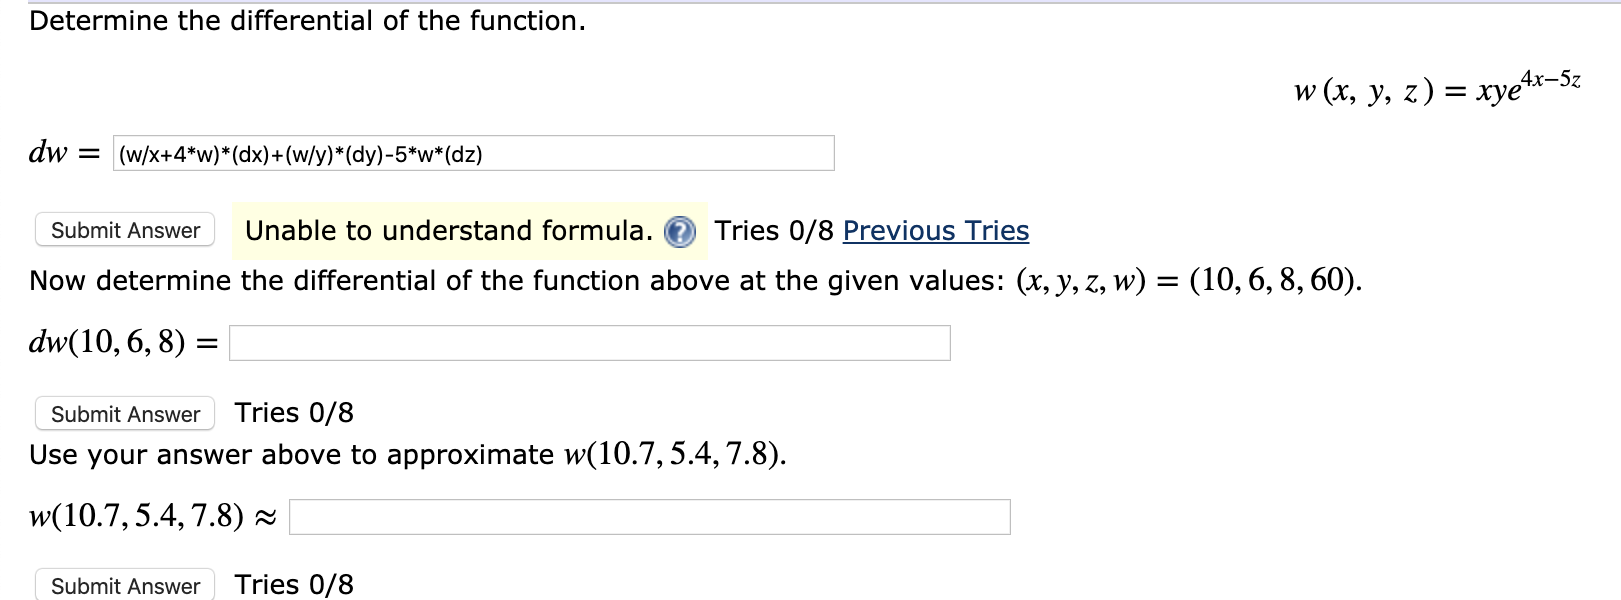Select the empty dw(10, 6, 8) answer field
The width and height of the screenshot is (1621, 600).
pos(590,341)
